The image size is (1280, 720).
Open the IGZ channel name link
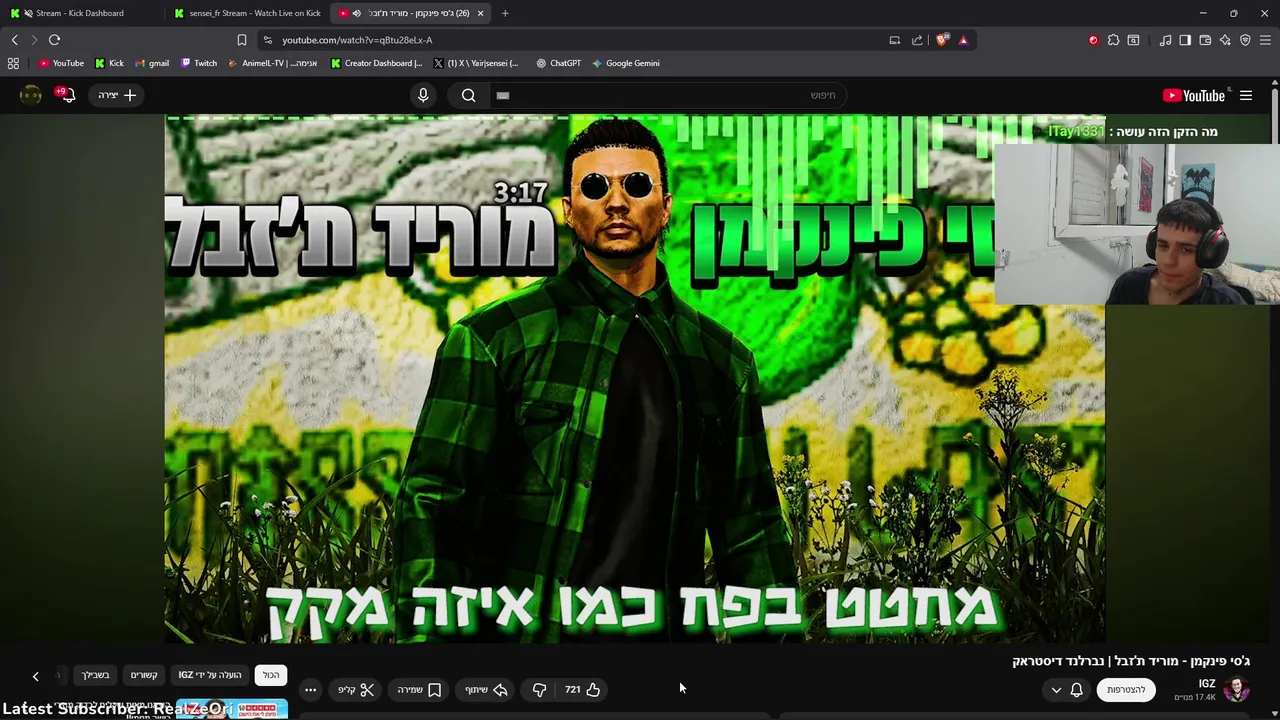point(1207,684)
